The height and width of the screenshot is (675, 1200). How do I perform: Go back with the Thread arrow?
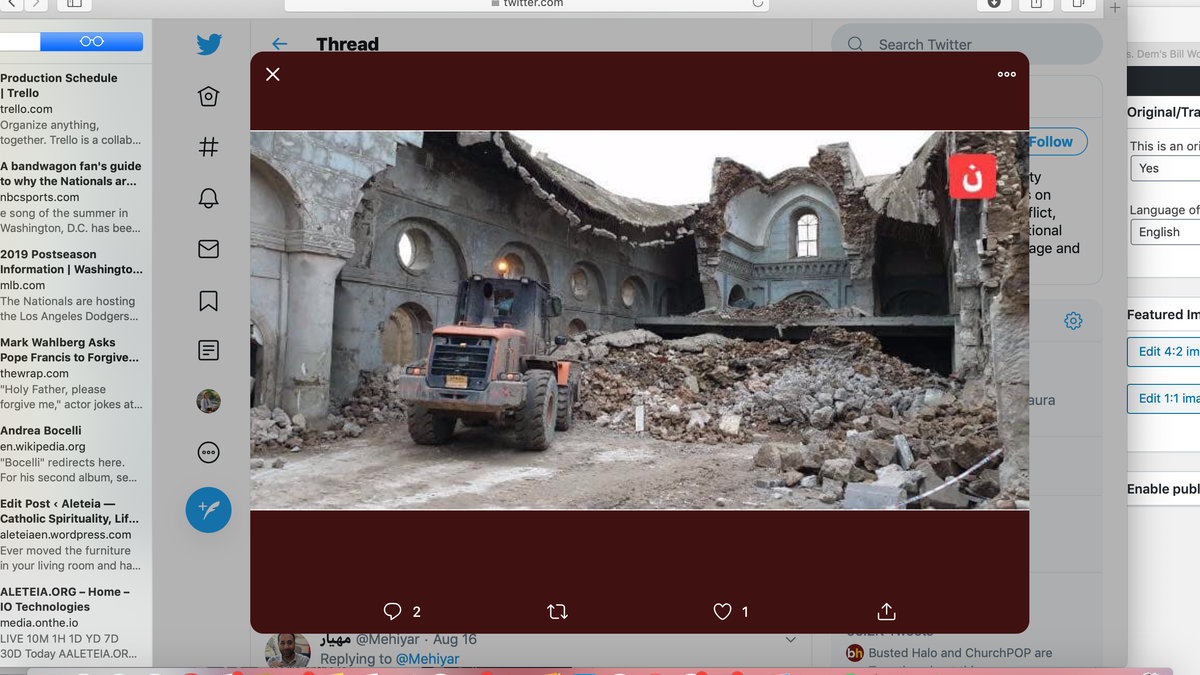point(279,44)
